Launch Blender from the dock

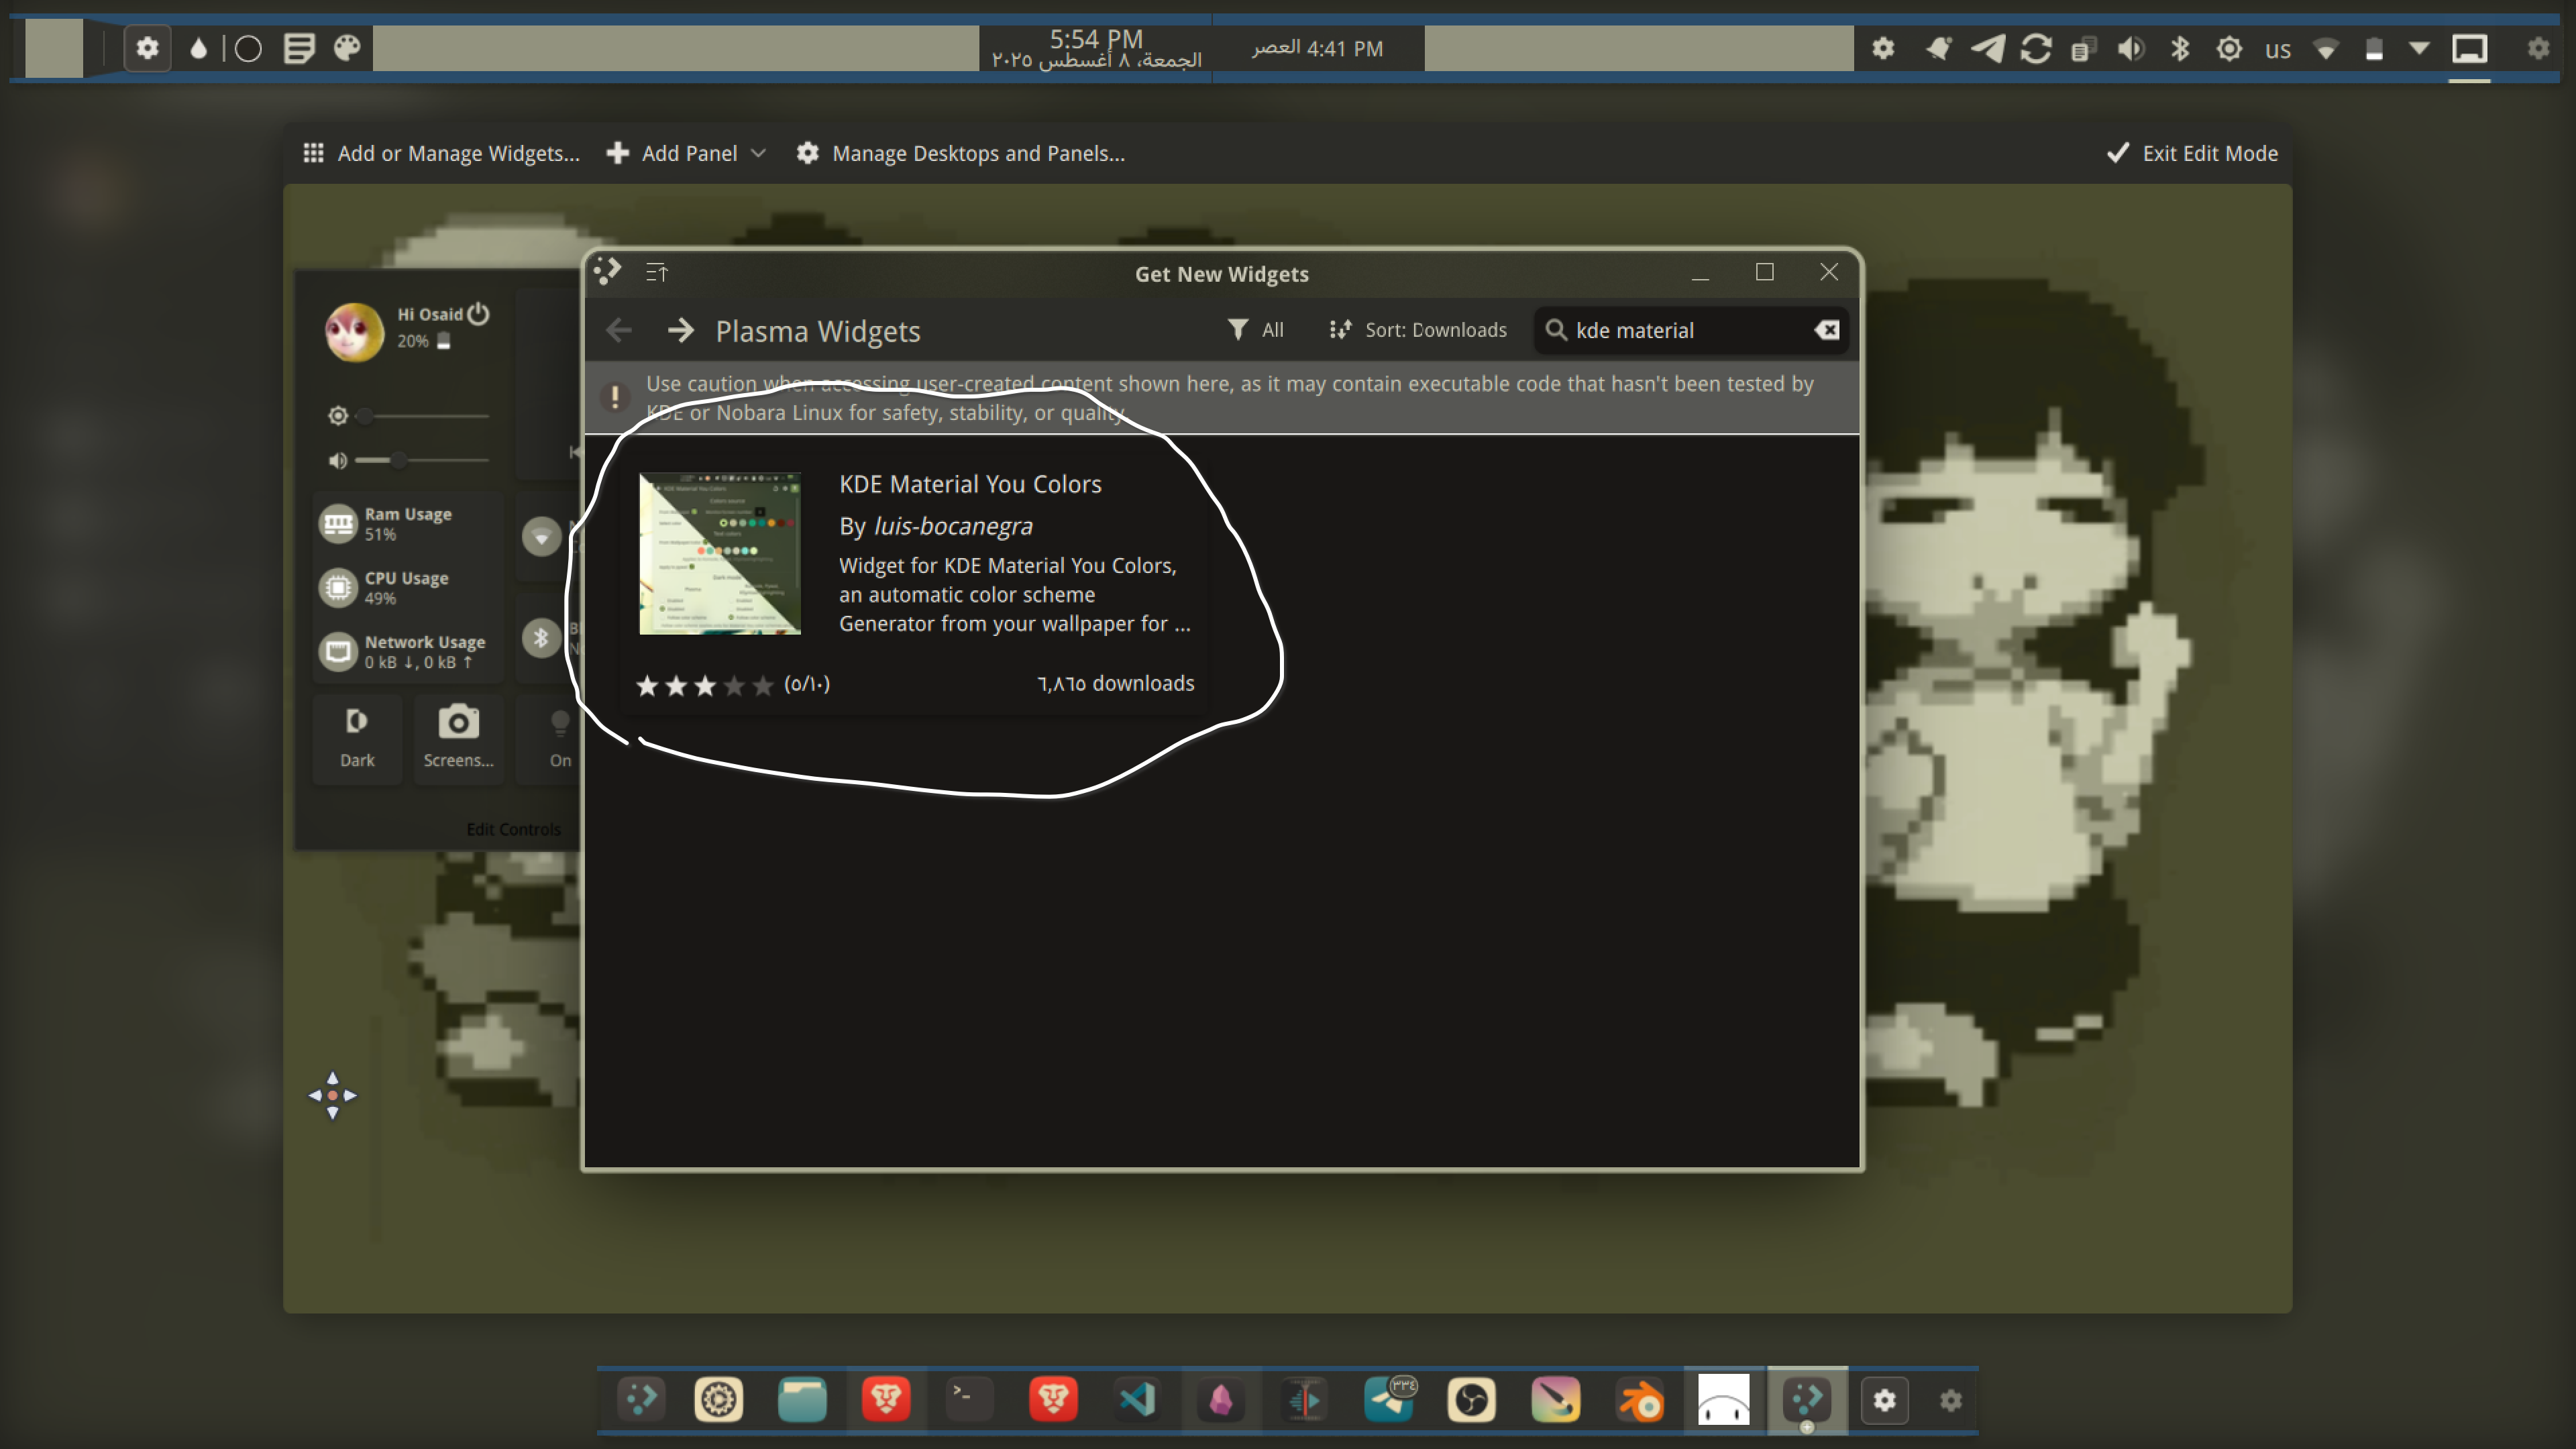(x=1640, y=1399)
